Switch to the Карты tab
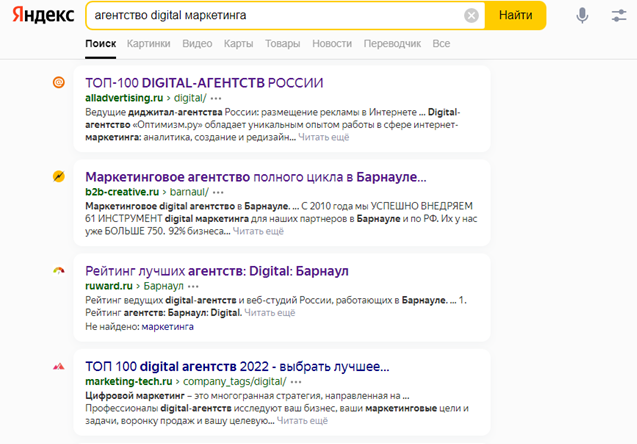Image resolution: width=637 pixels, height=444 pixels. [238, 43]
